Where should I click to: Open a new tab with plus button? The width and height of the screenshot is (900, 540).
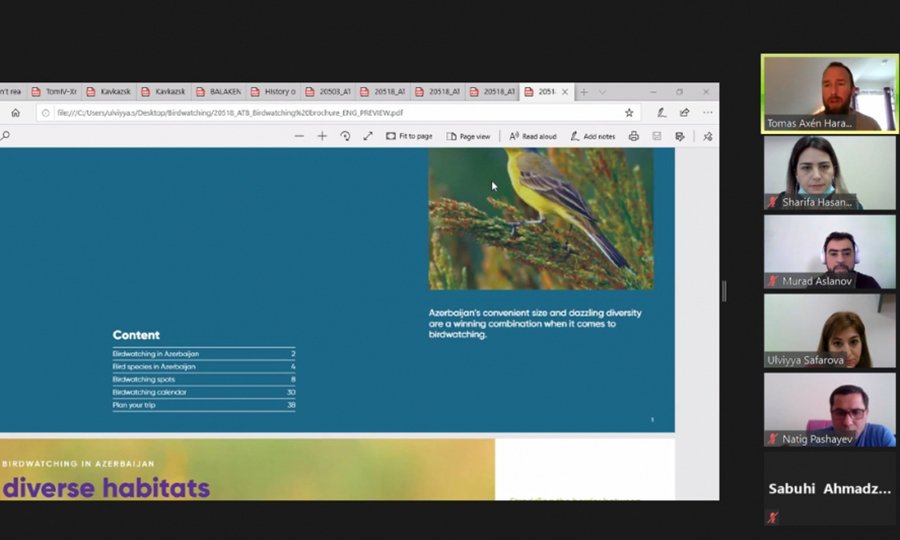pyautogui.click(x=584, y=92)
